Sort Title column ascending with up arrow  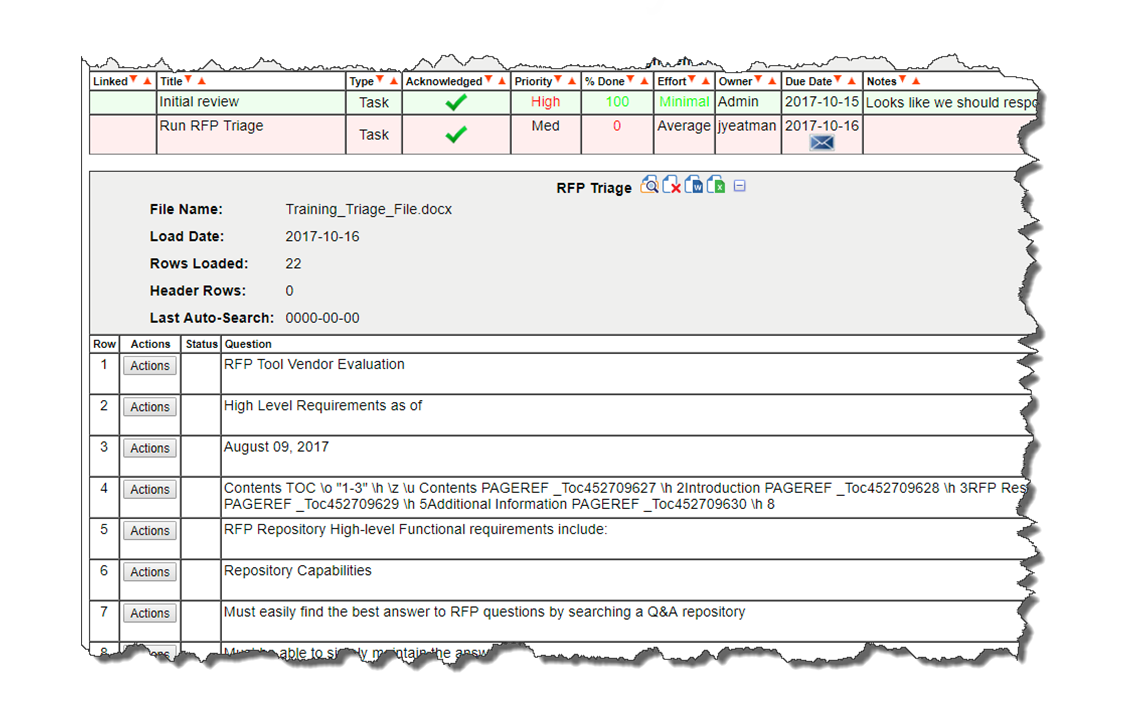[201, 80]
